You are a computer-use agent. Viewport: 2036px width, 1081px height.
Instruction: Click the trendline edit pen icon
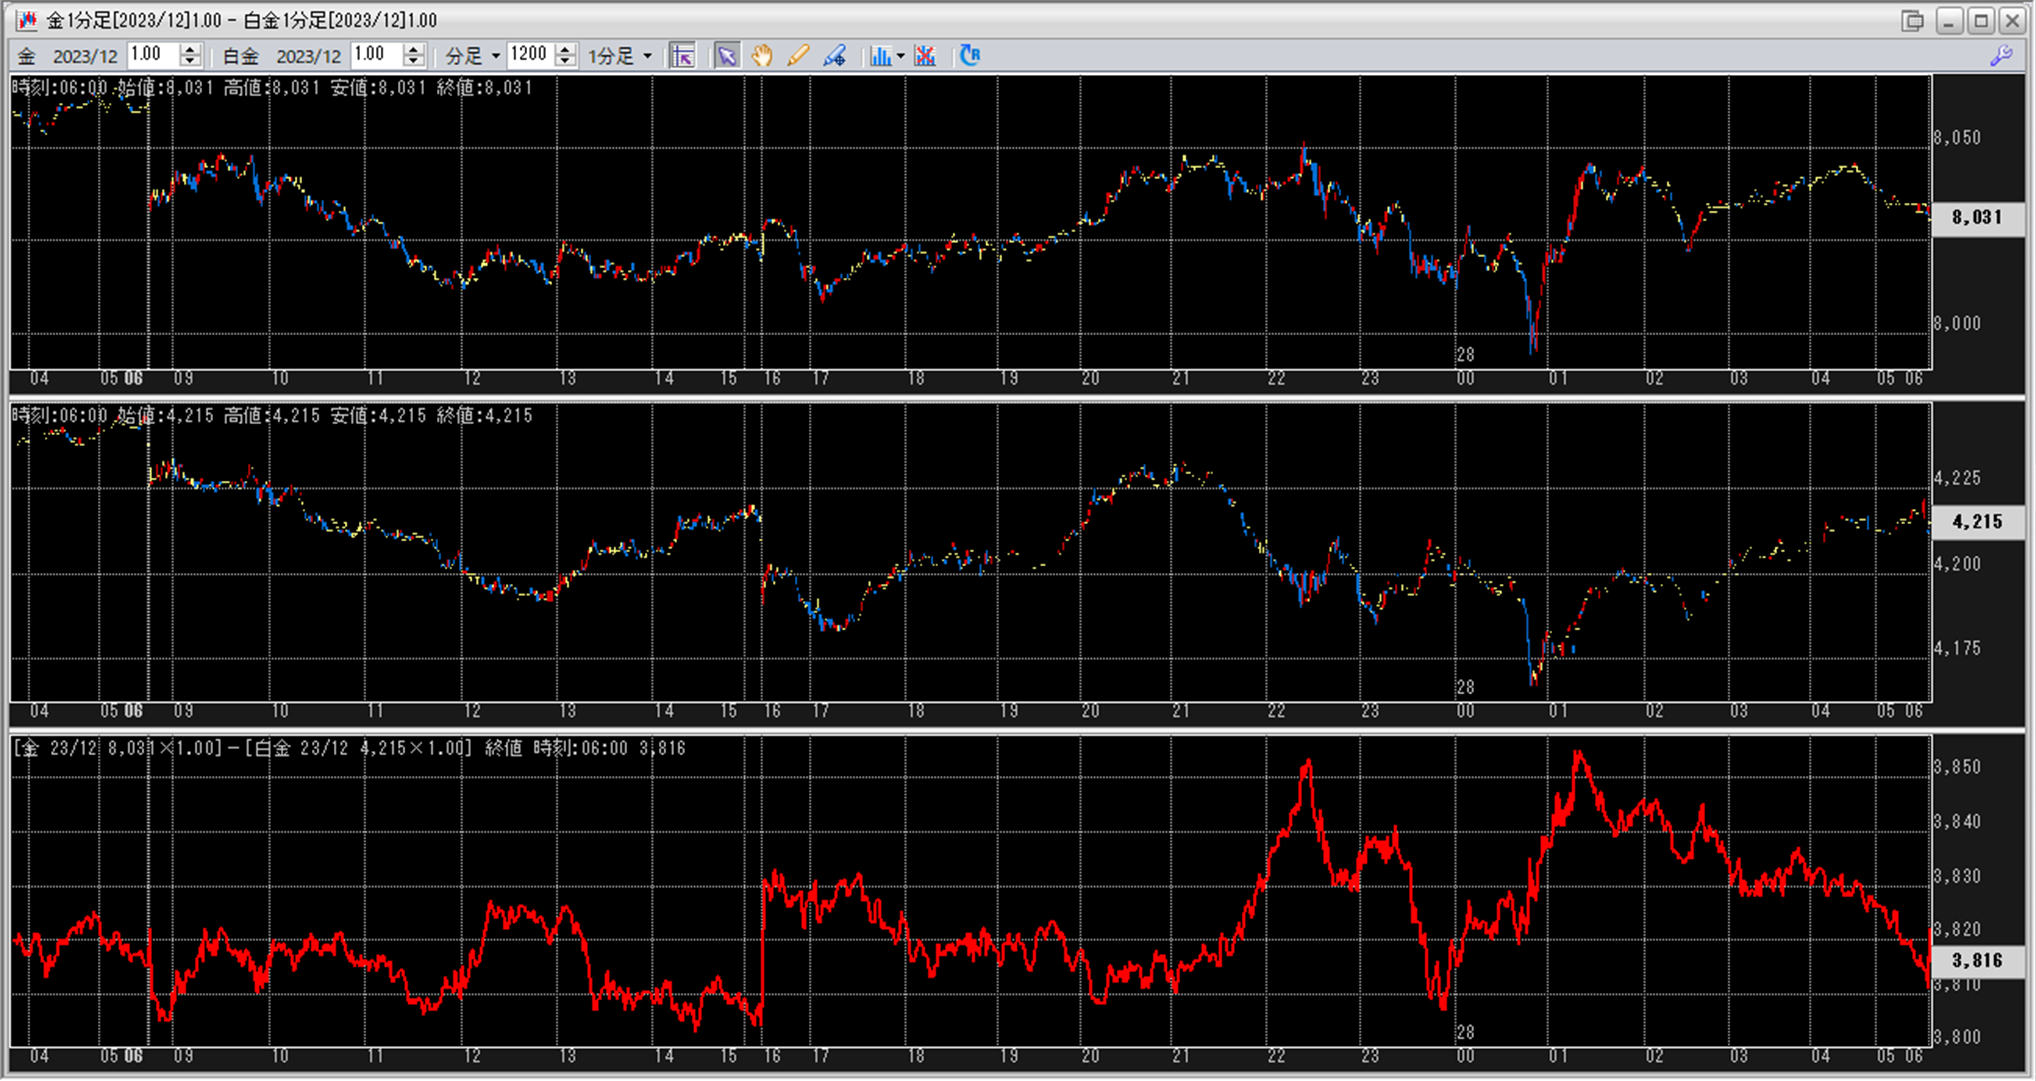pos(835,56)
